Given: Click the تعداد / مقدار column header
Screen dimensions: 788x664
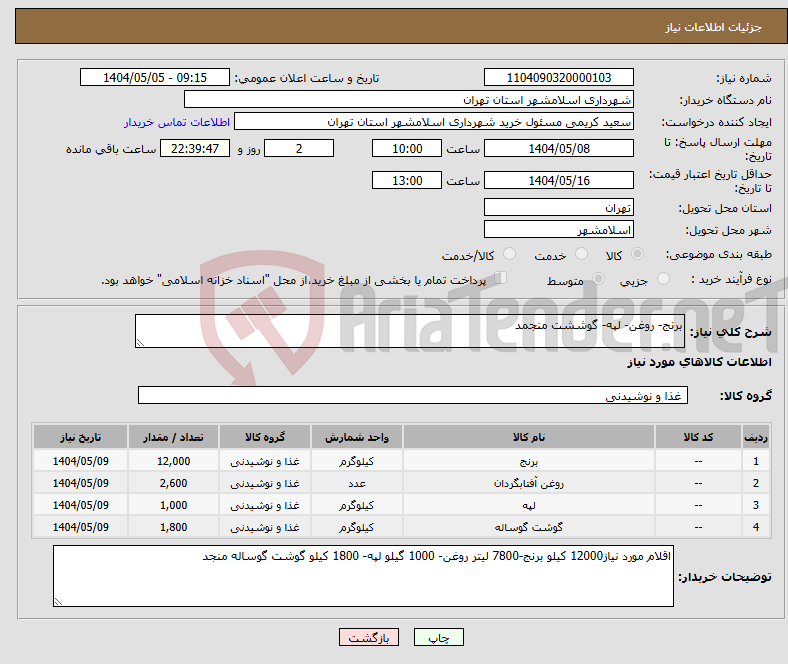Looking at the screenshot, I should point(173,437).
